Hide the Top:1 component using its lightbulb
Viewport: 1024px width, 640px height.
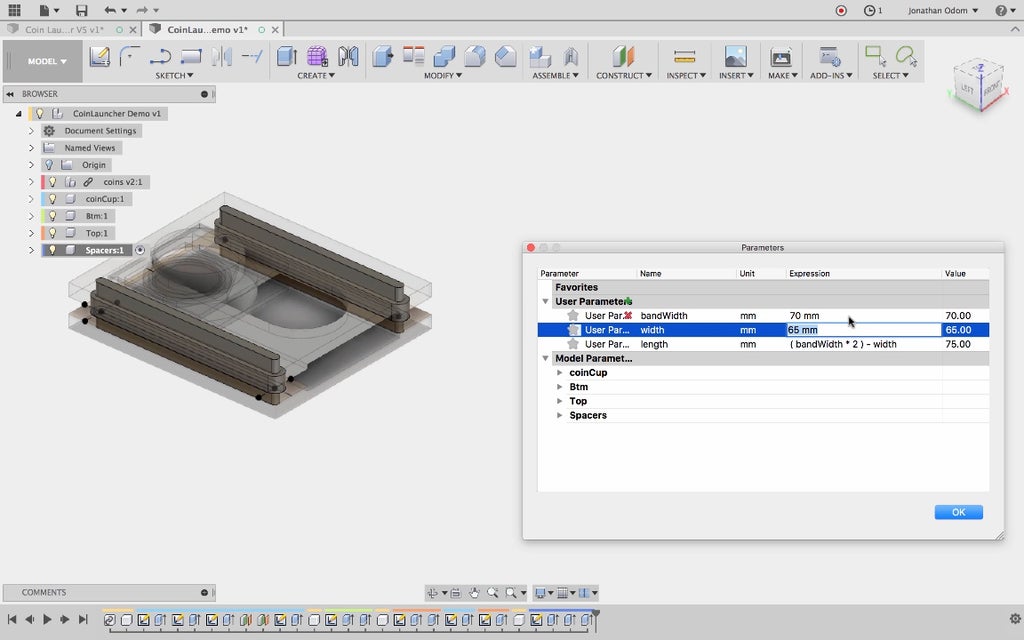[x=52, y=233]
